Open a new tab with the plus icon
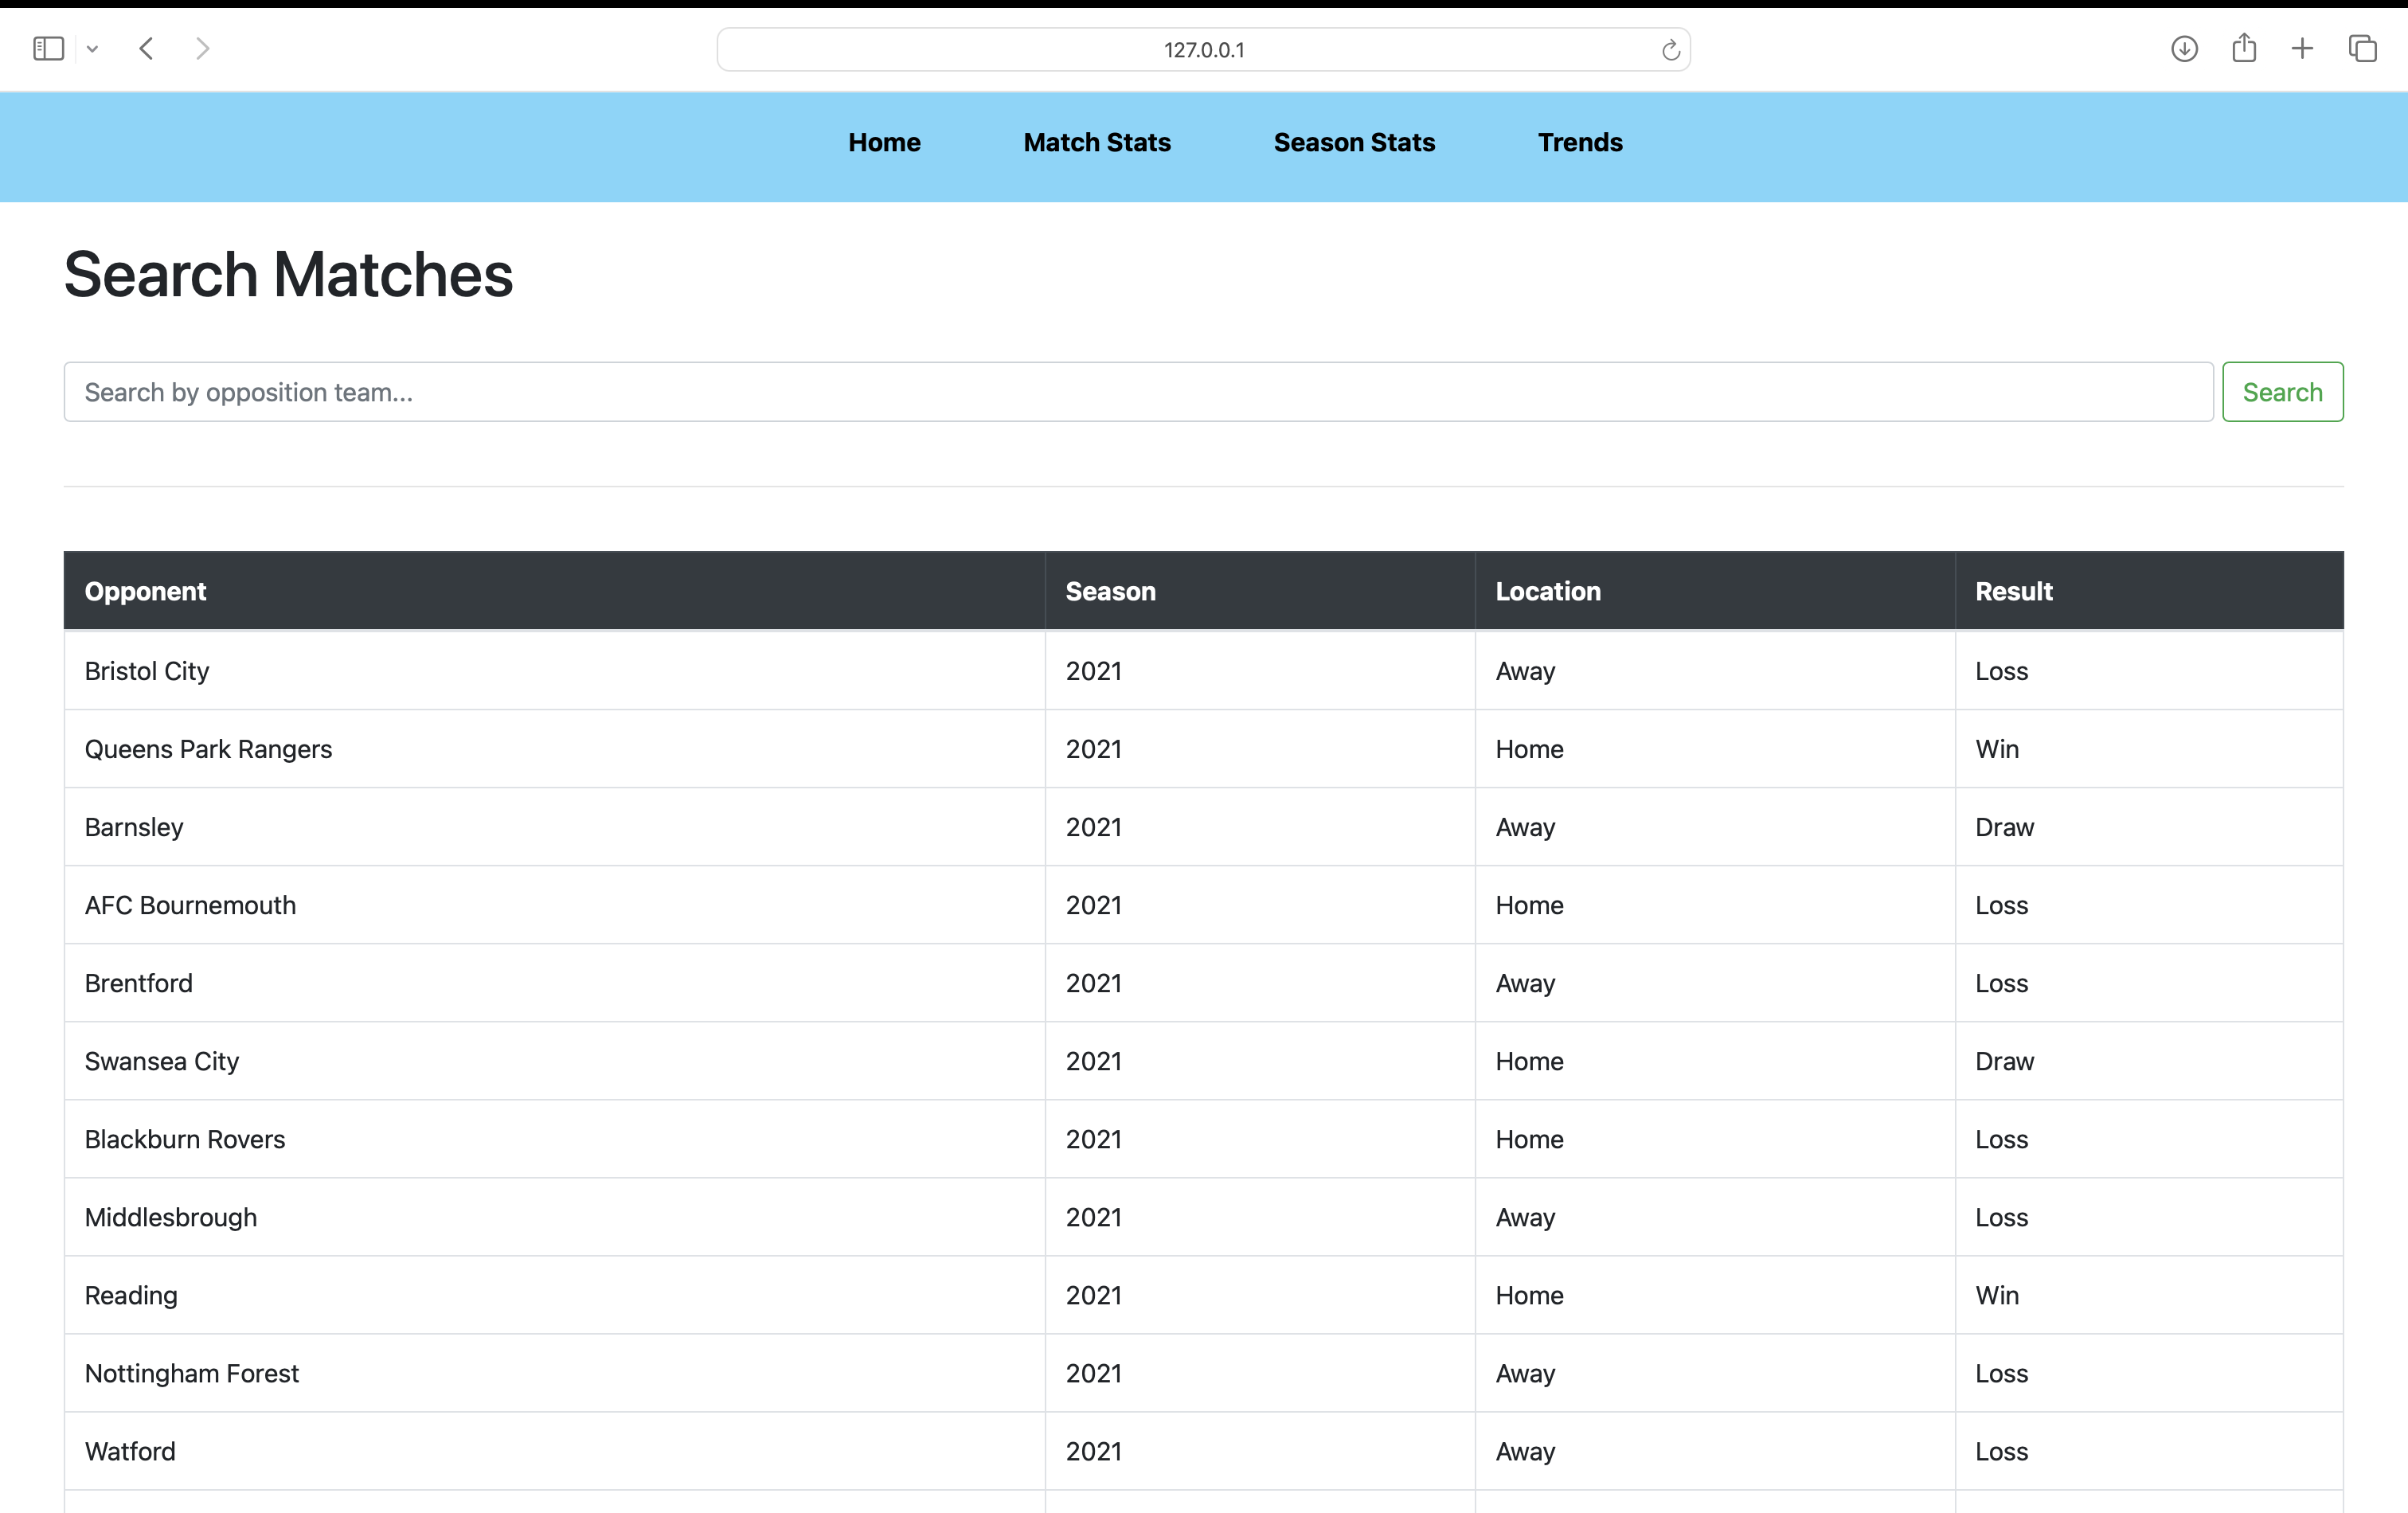2408x1513 pixels. point(2302,49)
